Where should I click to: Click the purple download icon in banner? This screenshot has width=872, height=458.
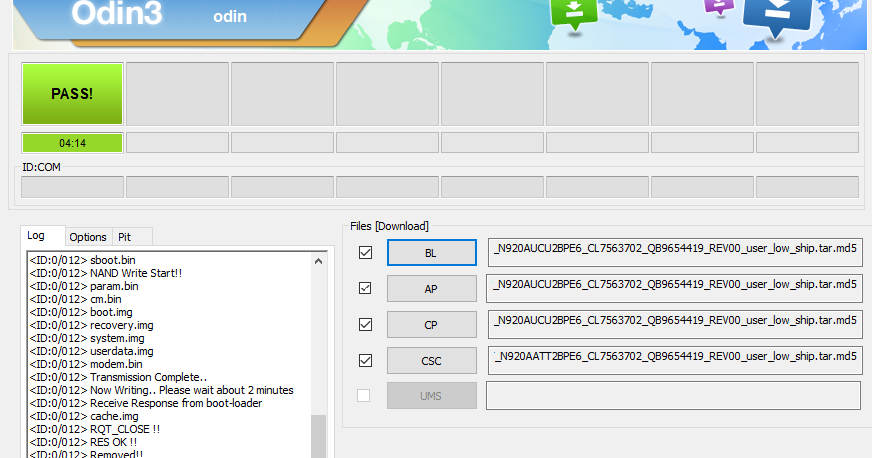pyautogui.click(x=719, y=7)
